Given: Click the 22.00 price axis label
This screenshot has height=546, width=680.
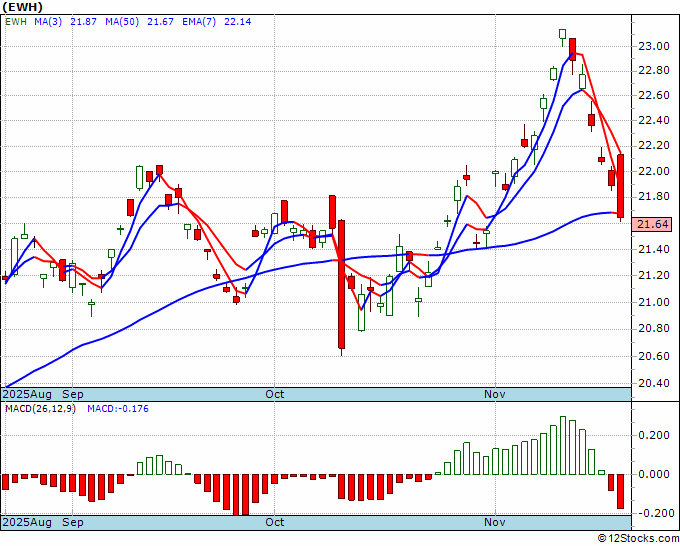Looking at the screenshot, I should click(652, 171).
